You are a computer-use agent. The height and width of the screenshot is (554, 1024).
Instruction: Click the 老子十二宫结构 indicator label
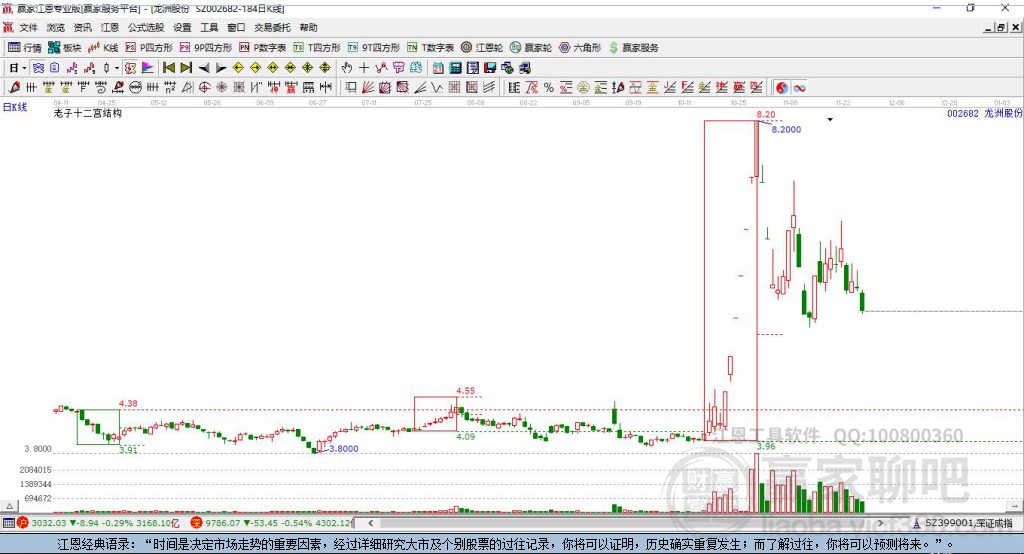tap(88, 113)
